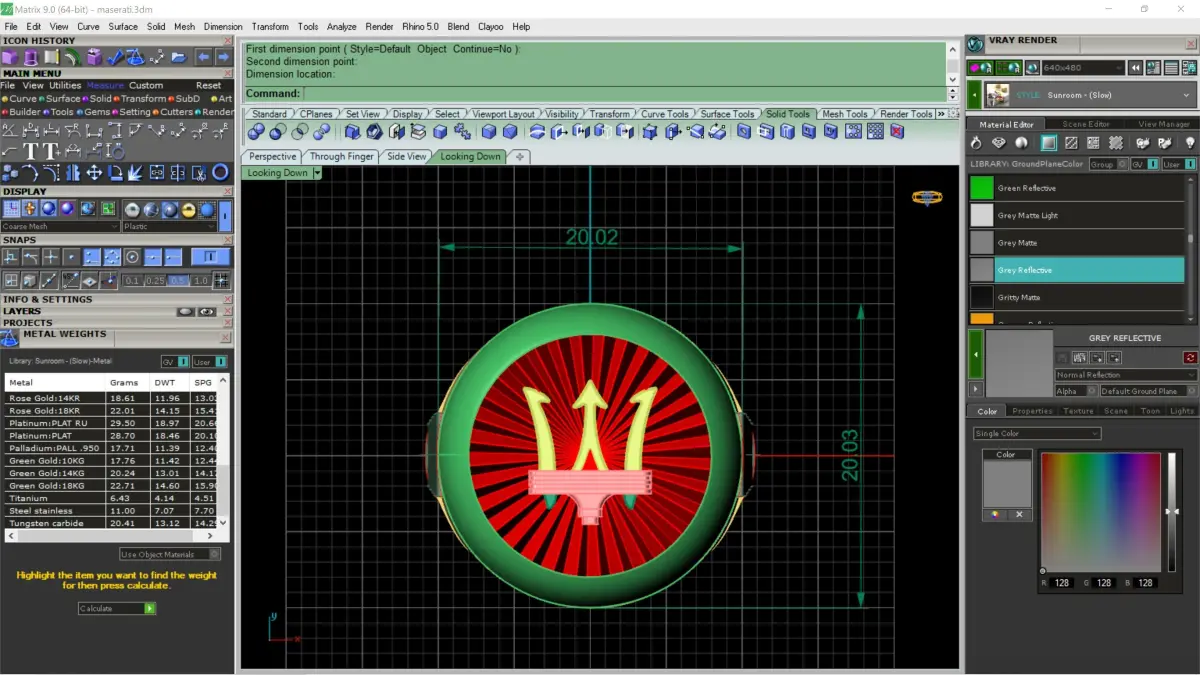Click the Command input field
This screenshot has width=1200, height=675.
click(626, 93)
